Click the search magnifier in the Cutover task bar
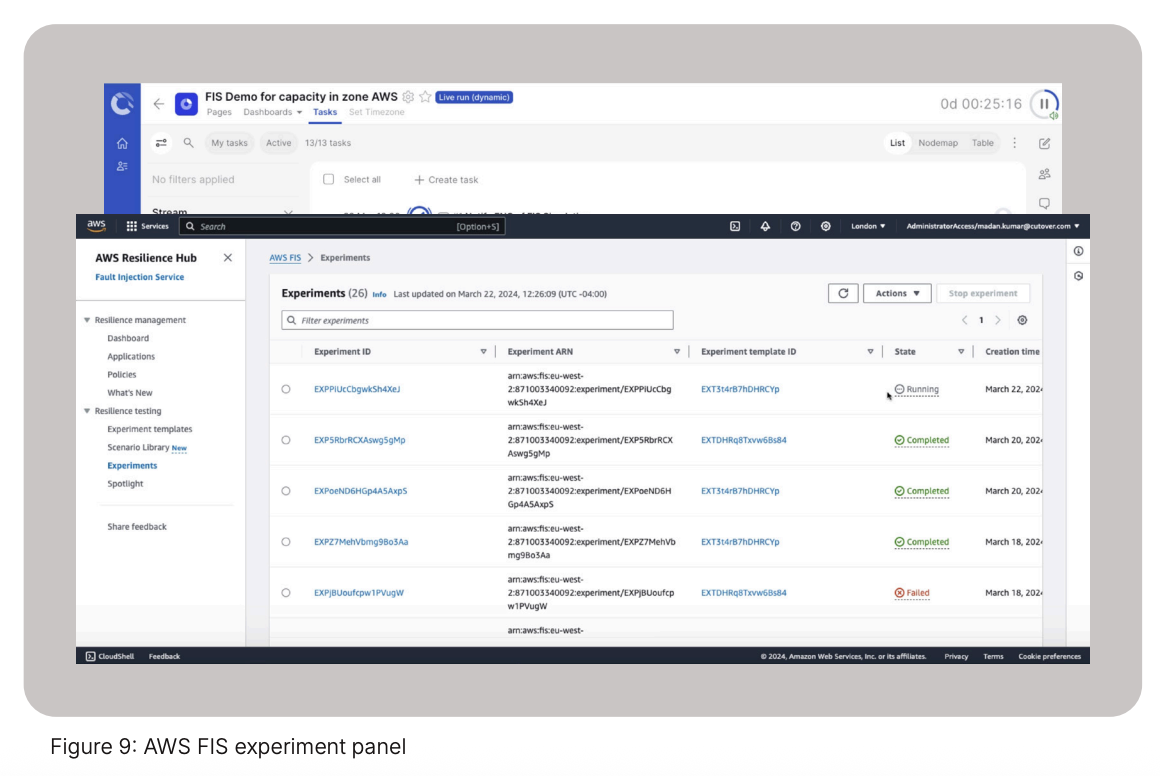The width and height of the screenshot is (1160, 776). click(189, 143)
